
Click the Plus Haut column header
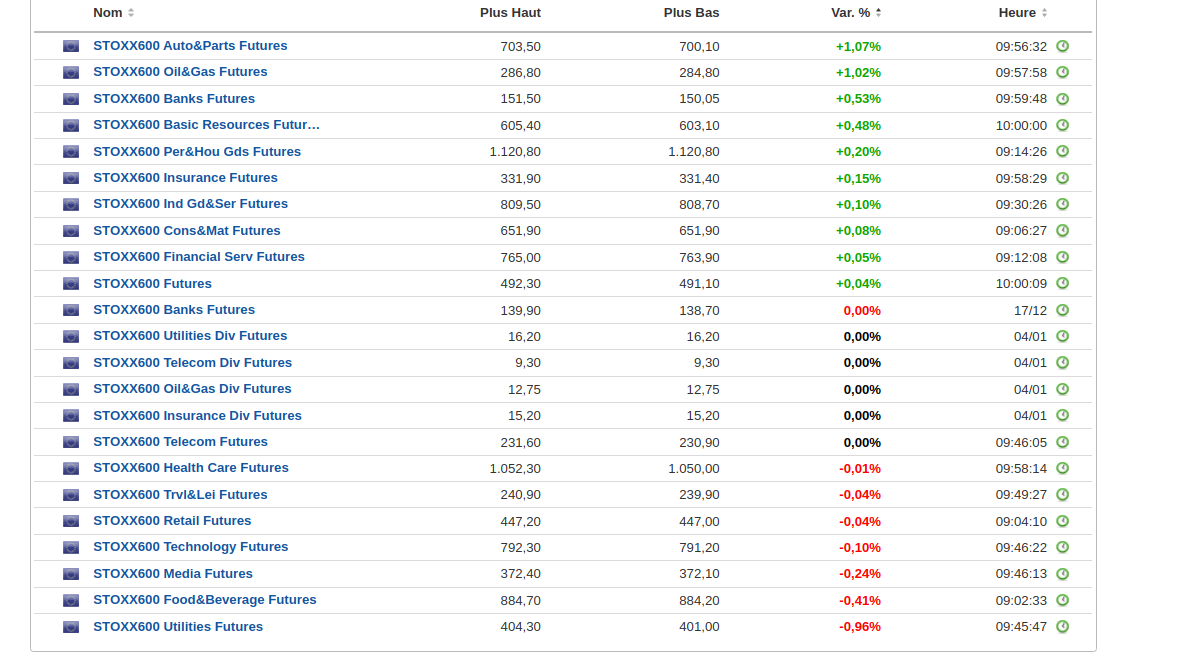(x=510, y=12)
